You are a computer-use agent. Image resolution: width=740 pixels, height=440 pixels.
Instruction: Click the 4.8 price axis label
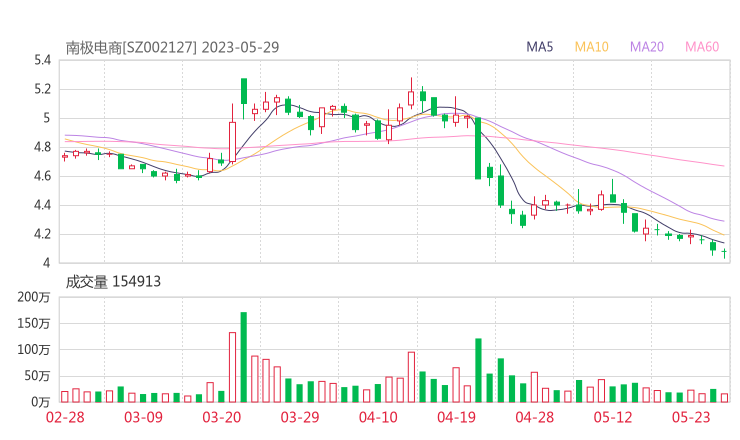click(42, 147)
